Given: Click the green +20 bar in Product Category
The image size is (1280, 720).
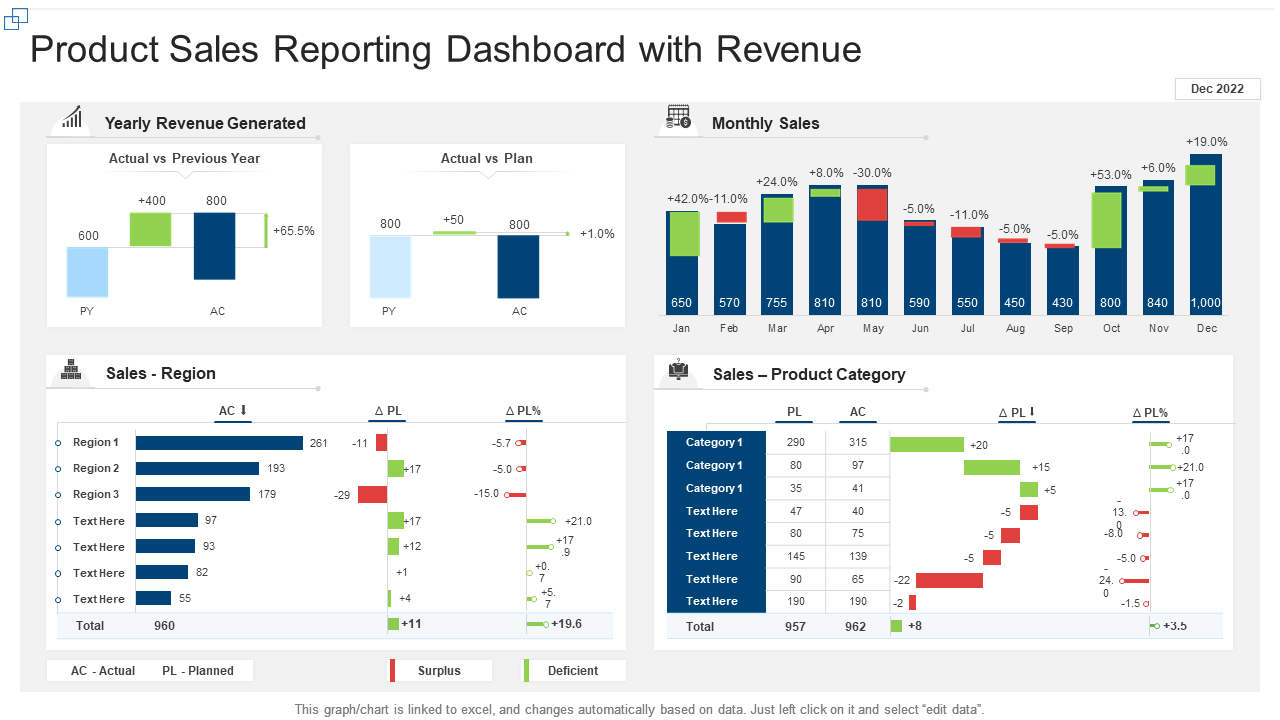Looking at the screenshot, I should (927, 444).
